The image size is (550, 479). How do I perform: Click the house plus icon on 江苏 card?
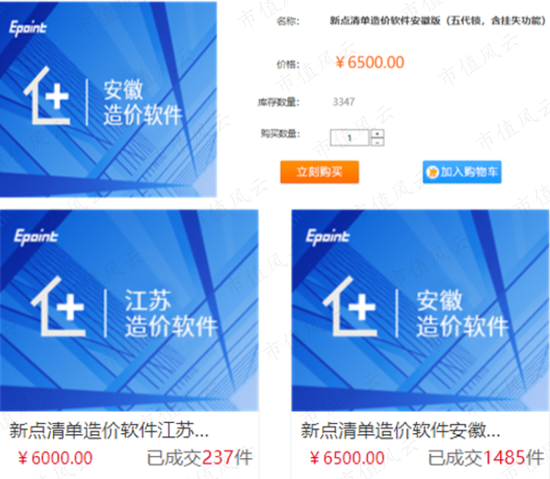tap(58, 306)
